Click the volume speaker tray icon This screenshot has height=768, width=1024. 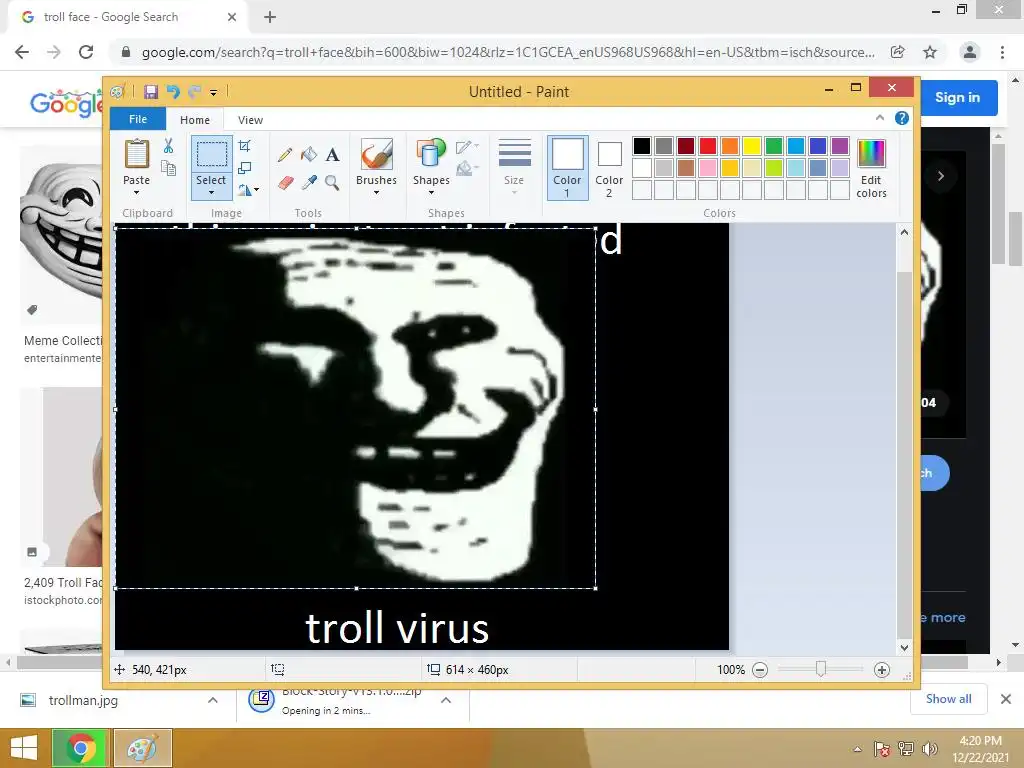[930, 749]
